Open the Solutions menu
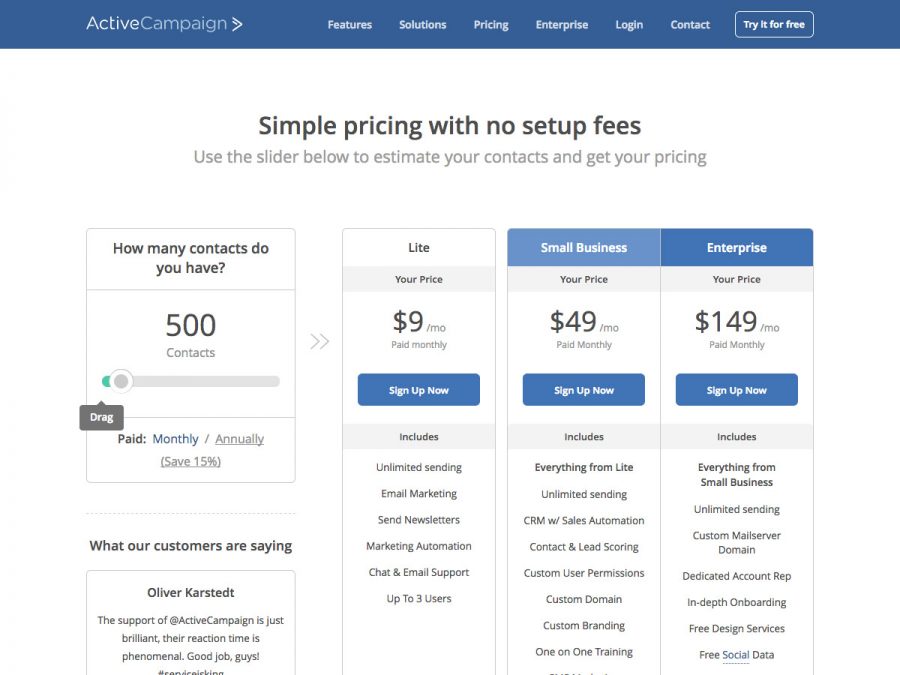The height and width of the screenshot is (675, 900). [x=422, y=24]
